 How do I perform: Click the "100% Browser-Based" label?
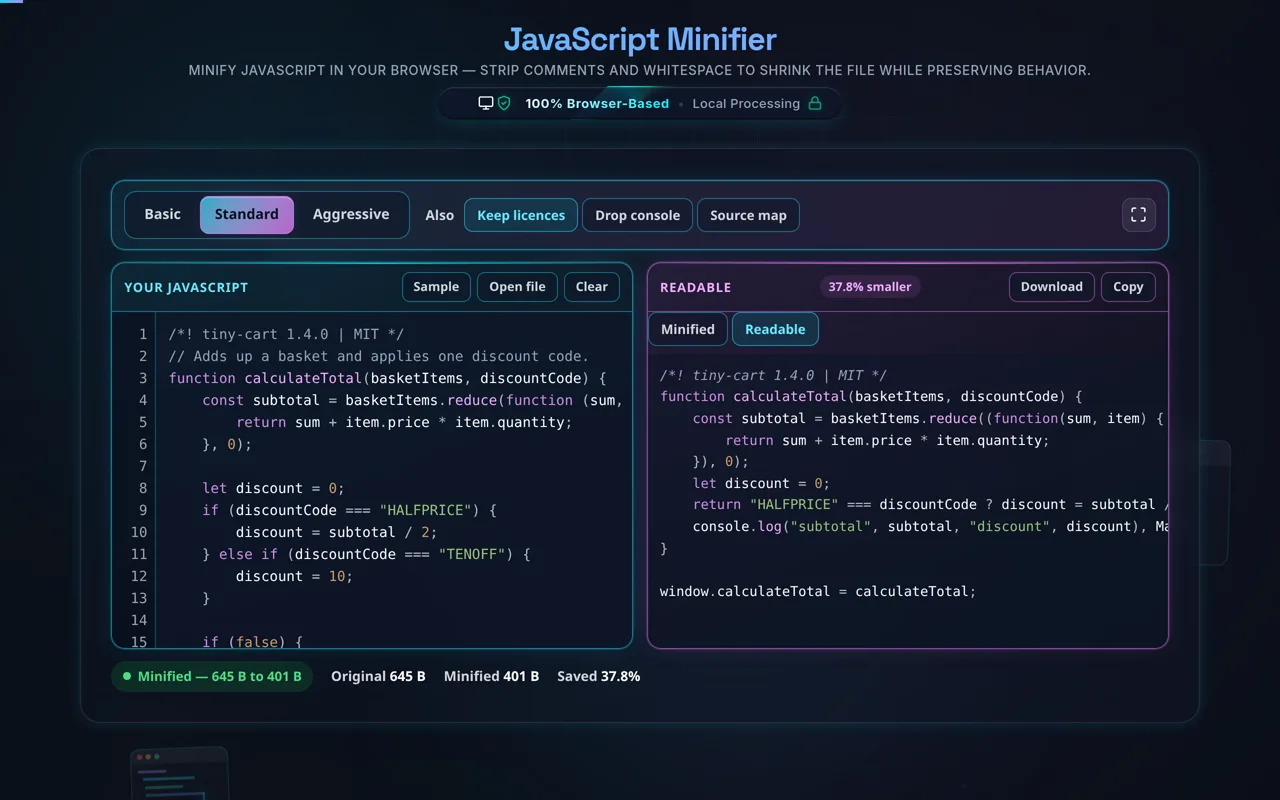point(597,103)
